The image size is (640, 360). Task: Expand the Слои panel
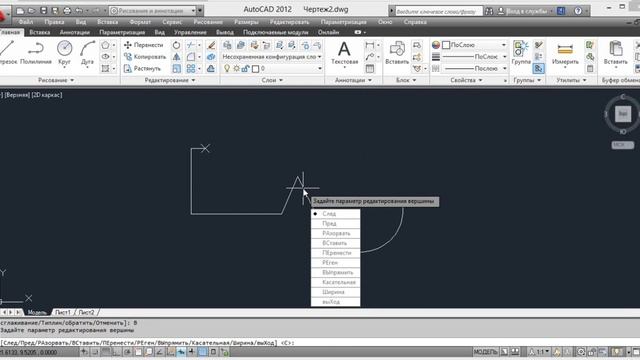(x=272, y=80)
